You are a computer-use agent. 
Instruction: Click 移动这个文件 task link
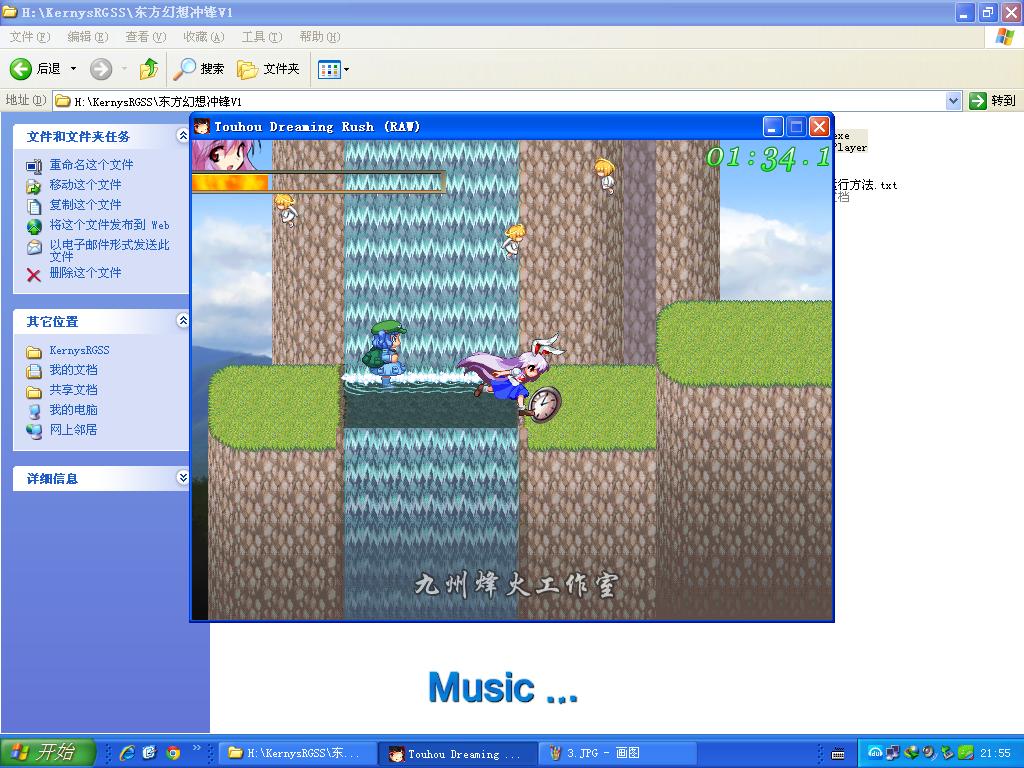pyautogui.click(x=86, y=185)
